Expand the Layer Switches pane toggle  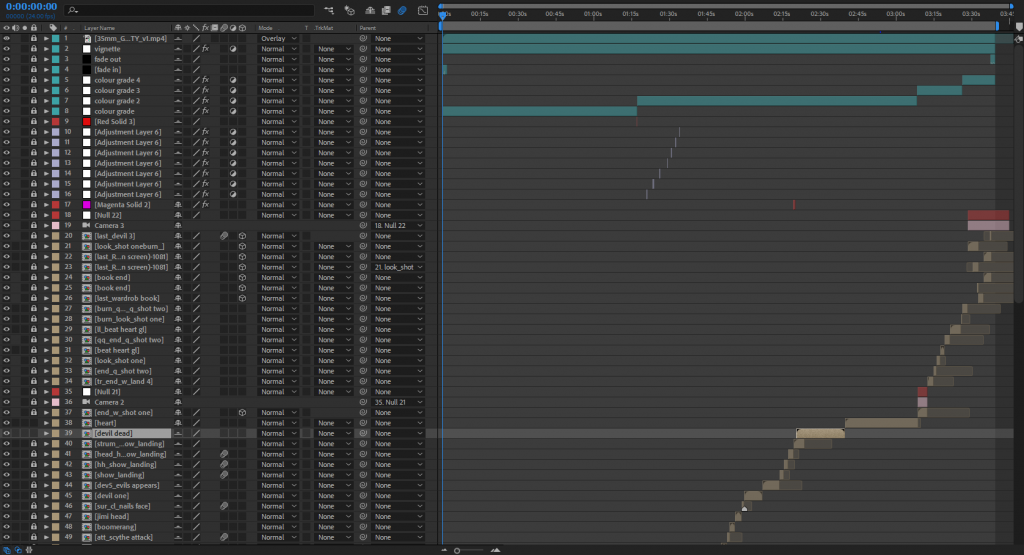[7, 550]
